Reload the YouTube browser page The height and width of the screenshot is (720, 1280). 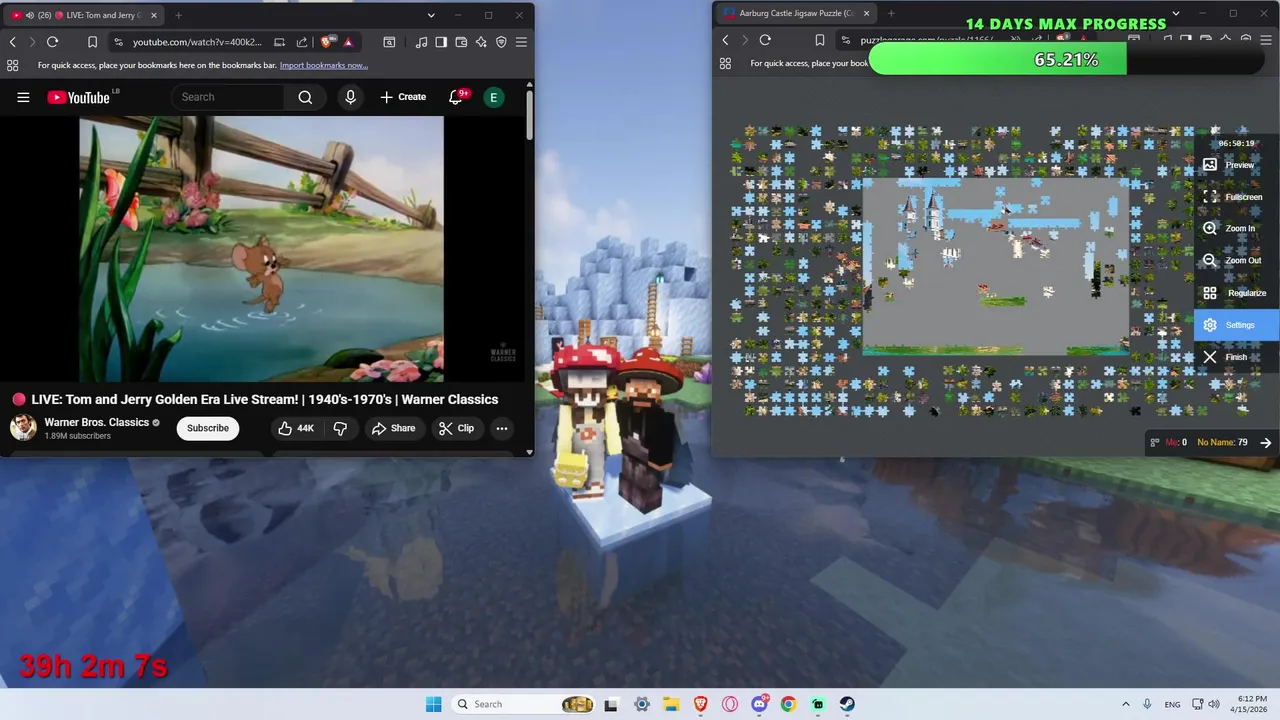(52, 42)
